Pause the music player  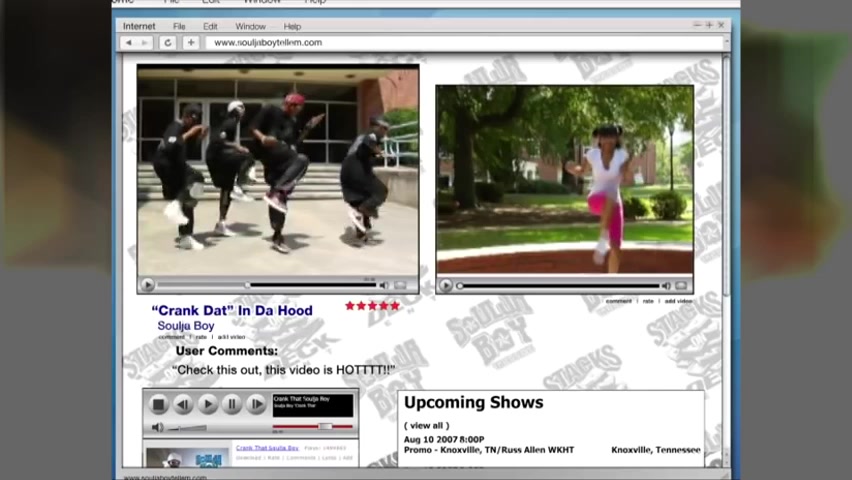point(232,404)
